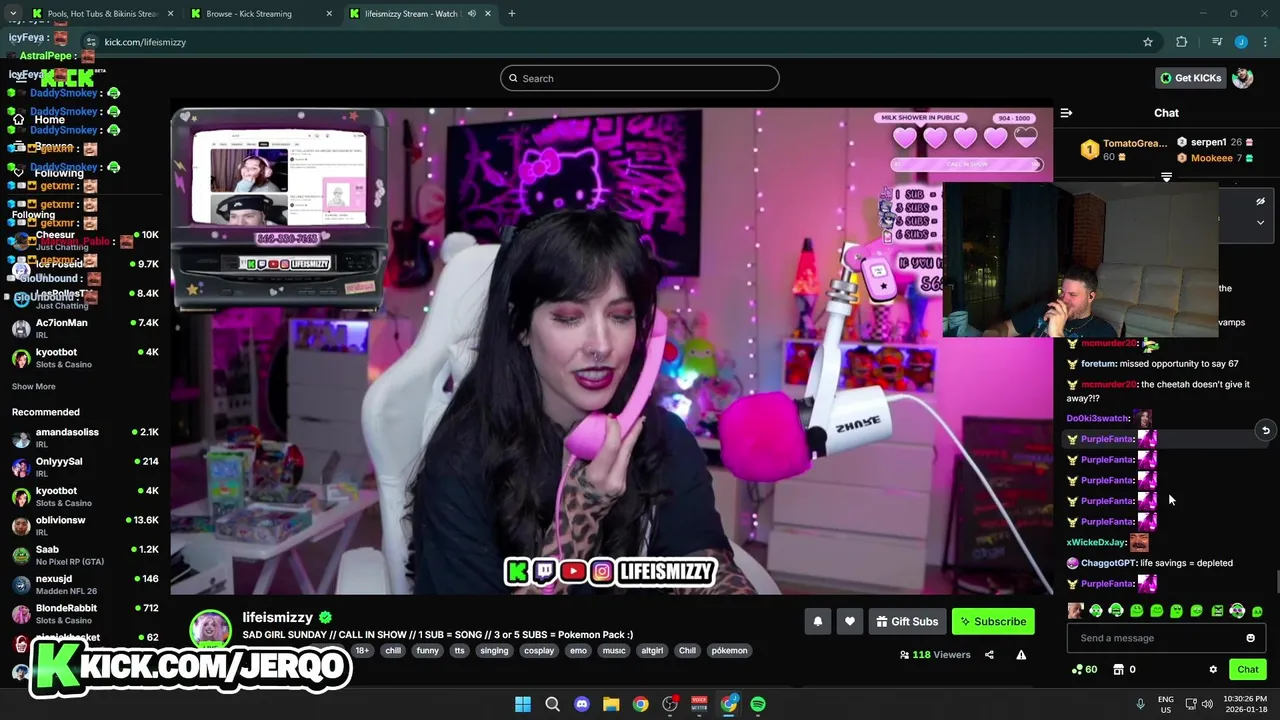Open the chill tag link
Image resolution: width=1280 pixels, height=720 pixels.
tap(393, 650)
